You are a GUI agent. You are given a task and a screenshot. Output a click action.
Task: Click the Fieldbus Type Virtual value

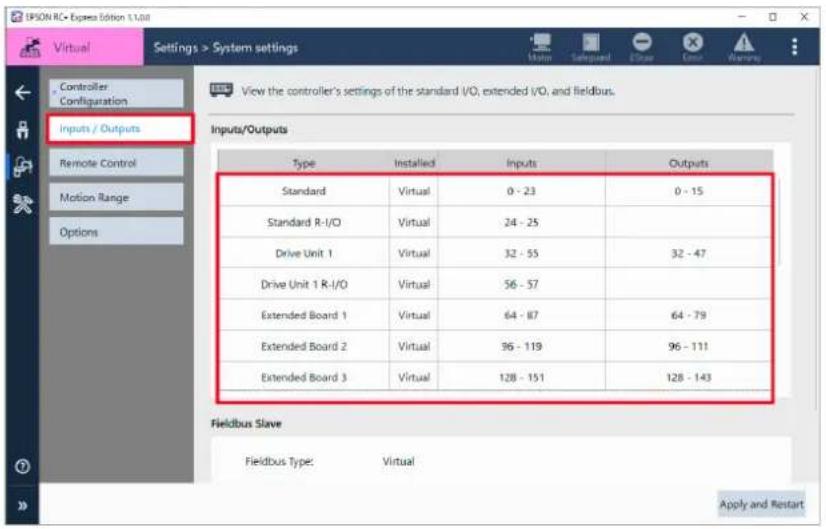point(398,461)
